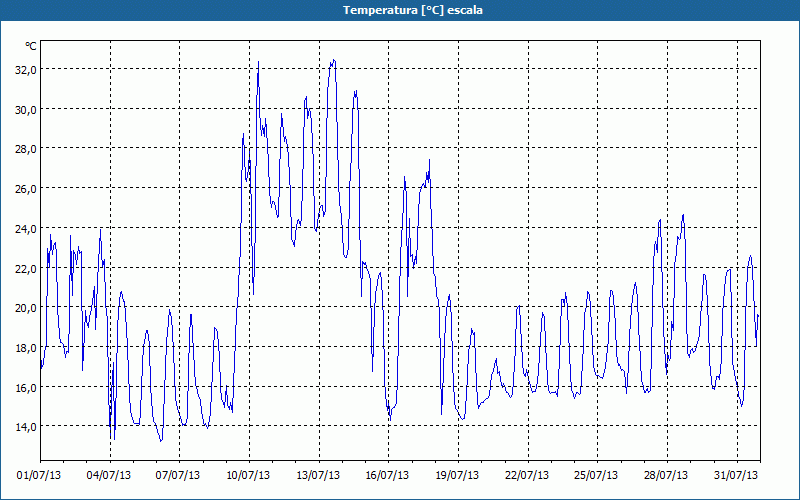
Task: Select the 20,0 y-axis label
Action: (26, 308)
